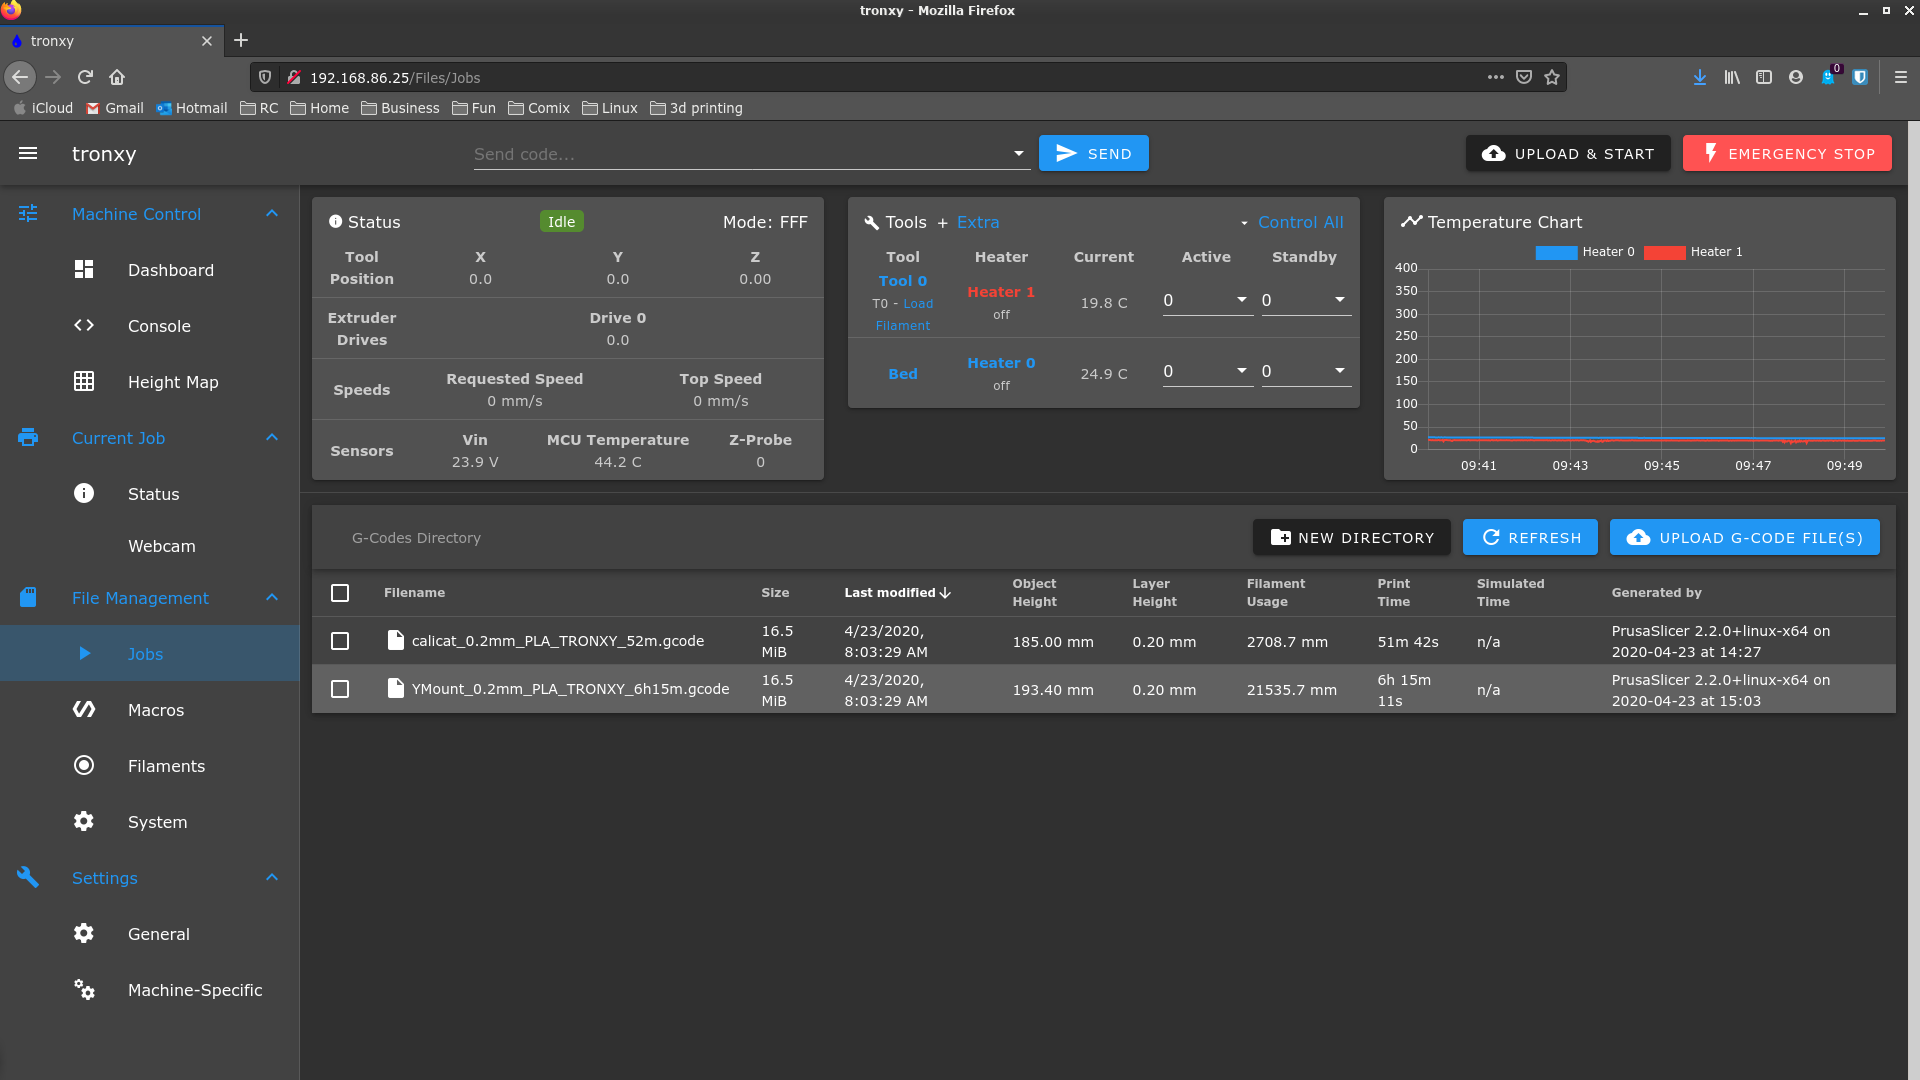Check the YMount_0.2mm_PLA_TRONXY_6h15m.gcode checkbox

click(340, 689)
